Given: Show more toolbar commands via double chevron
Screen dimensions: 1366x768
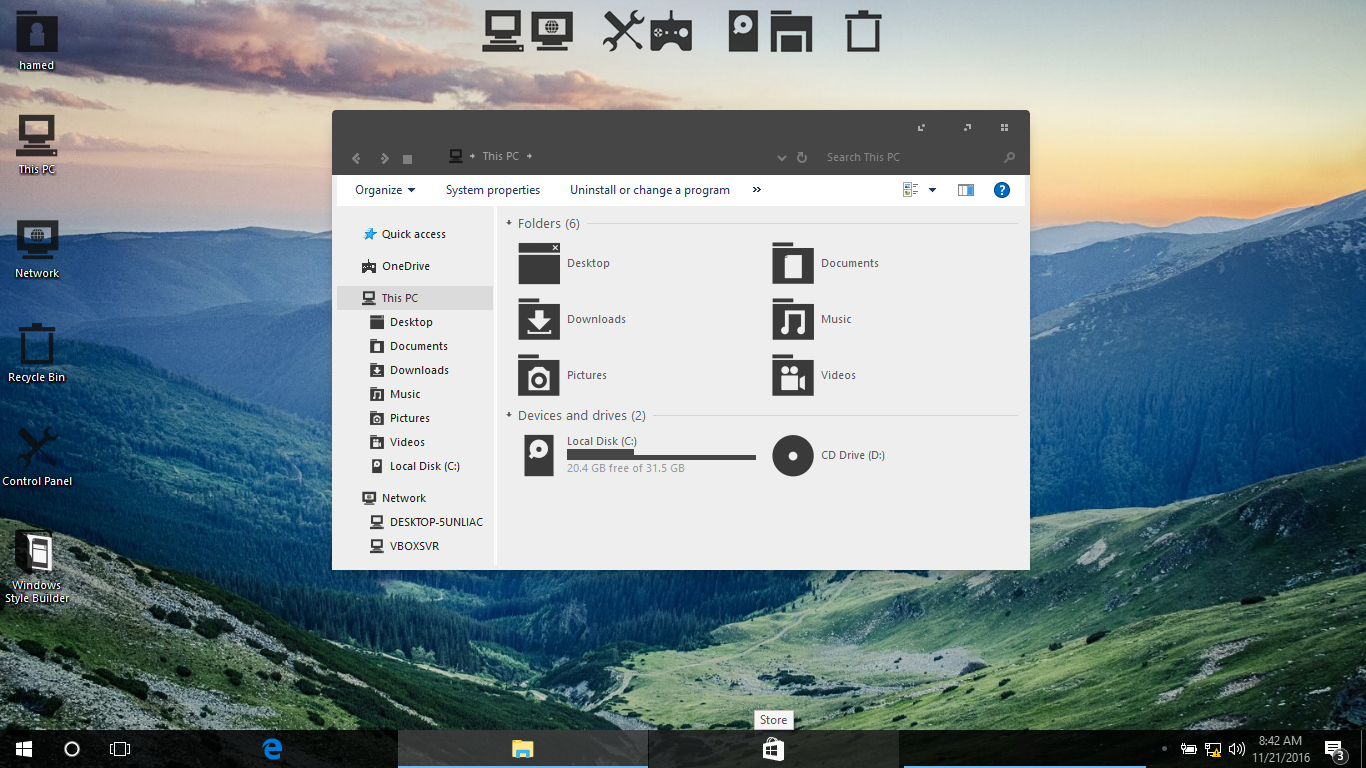Looking at the screenshot, I should point(757,190).
